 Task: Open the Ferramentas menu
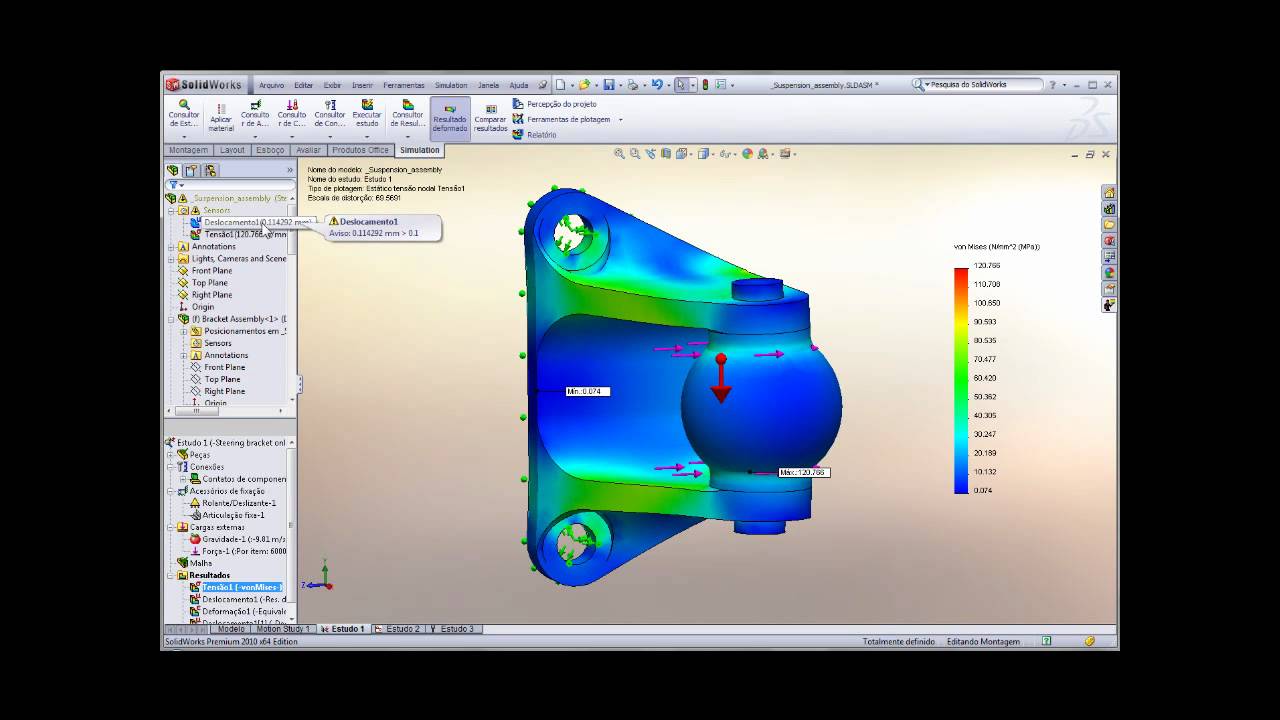(x=404, y=85)
